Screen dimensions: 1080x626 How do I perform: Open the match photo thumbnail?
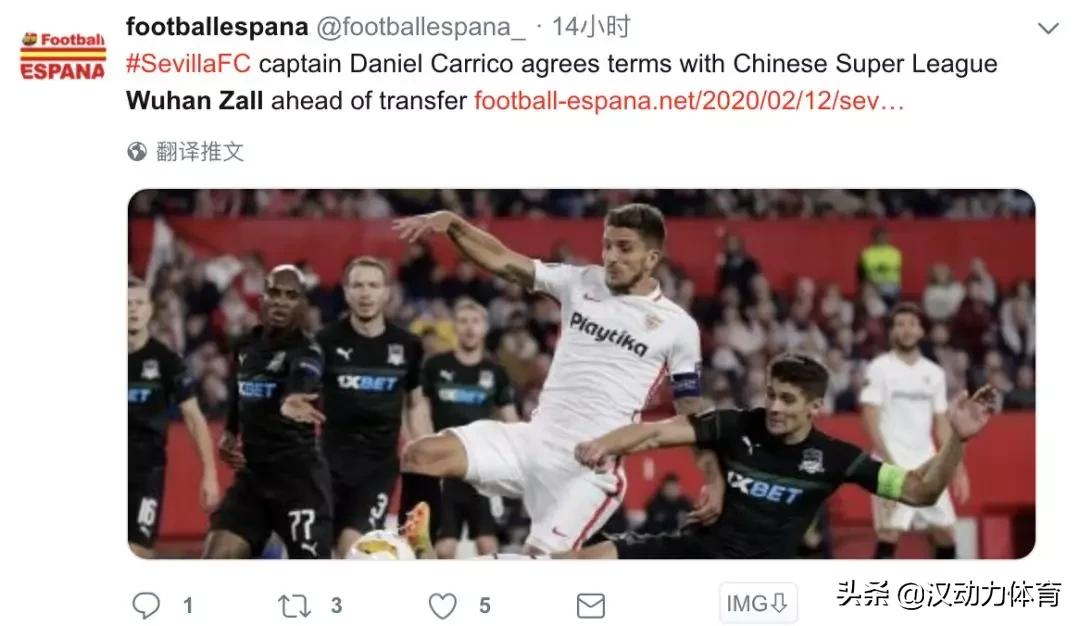pyautogui.click(x=581, y=374)
